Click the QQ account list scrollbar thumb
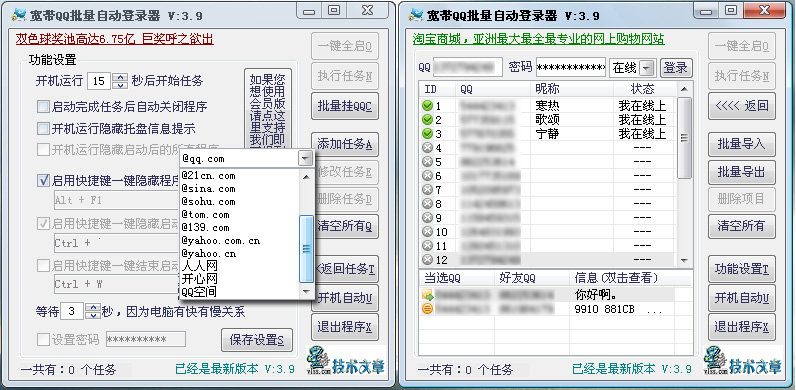Screen dimensions: 796x390 pos(684,138)
